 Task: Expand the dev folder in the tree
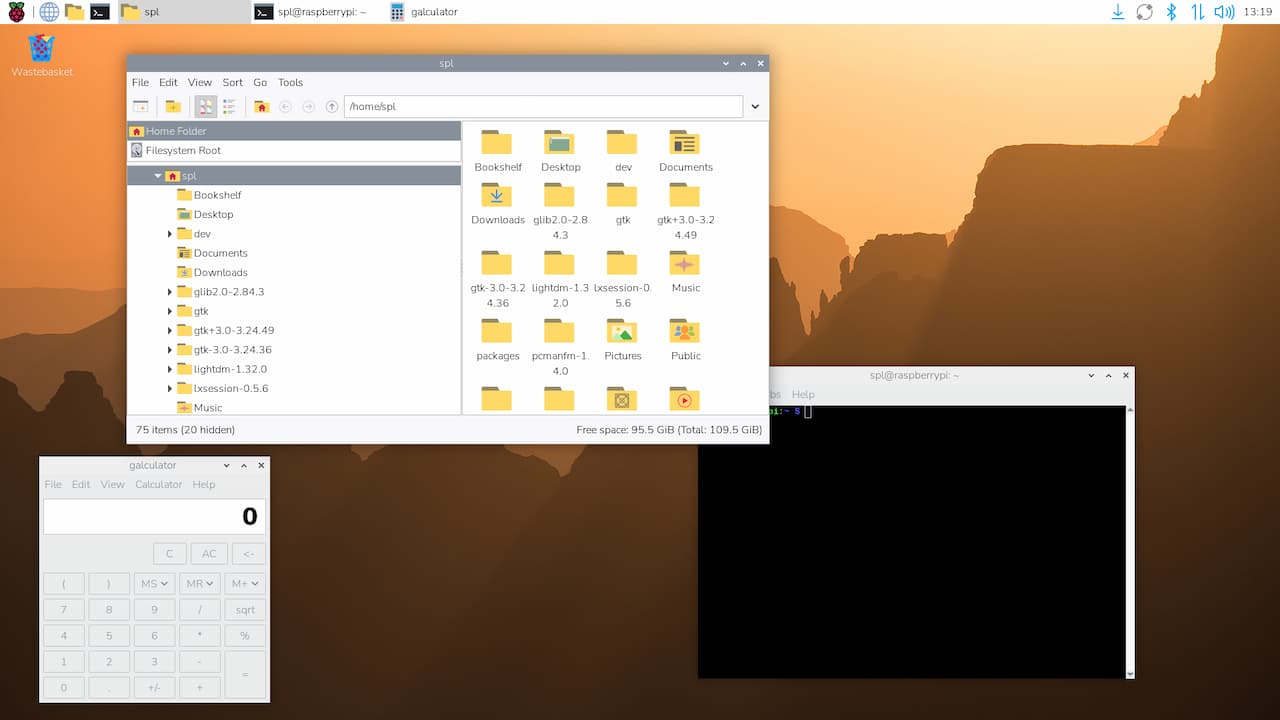(x=170, y=234)
